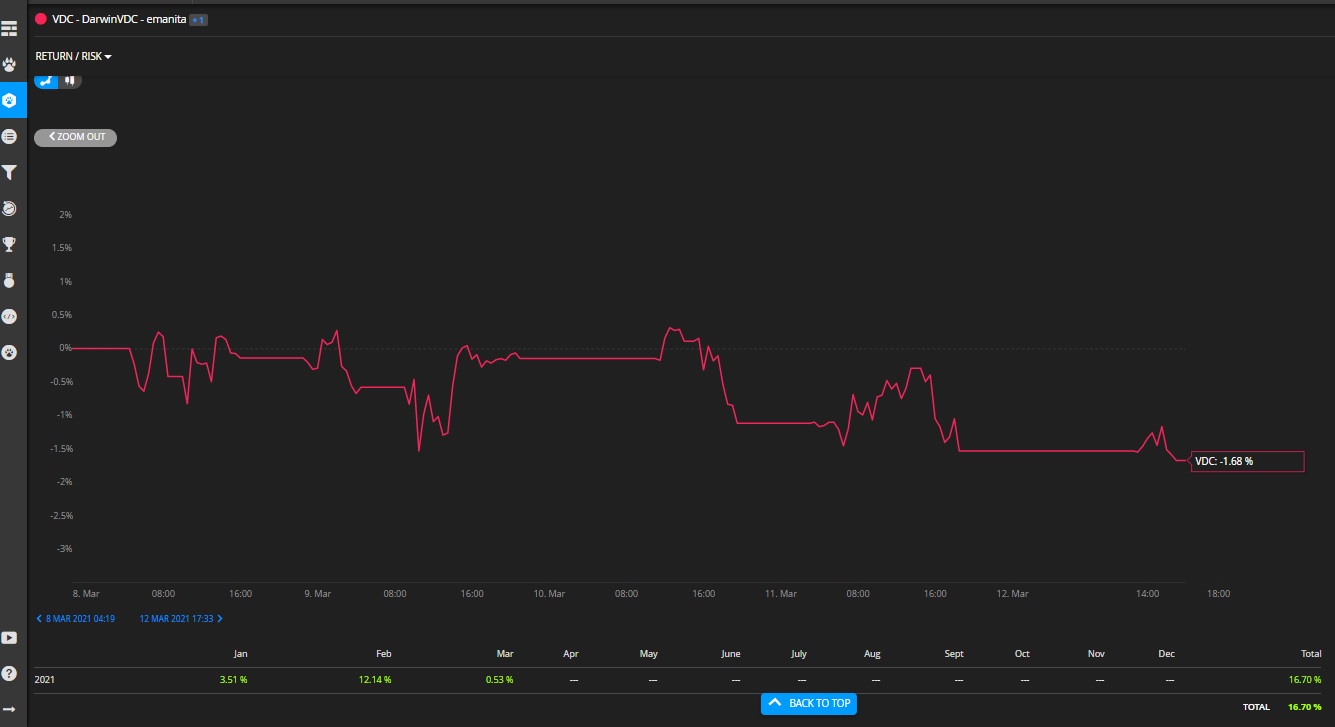Open the stopwatch icon in sidebar

[9, 208]
